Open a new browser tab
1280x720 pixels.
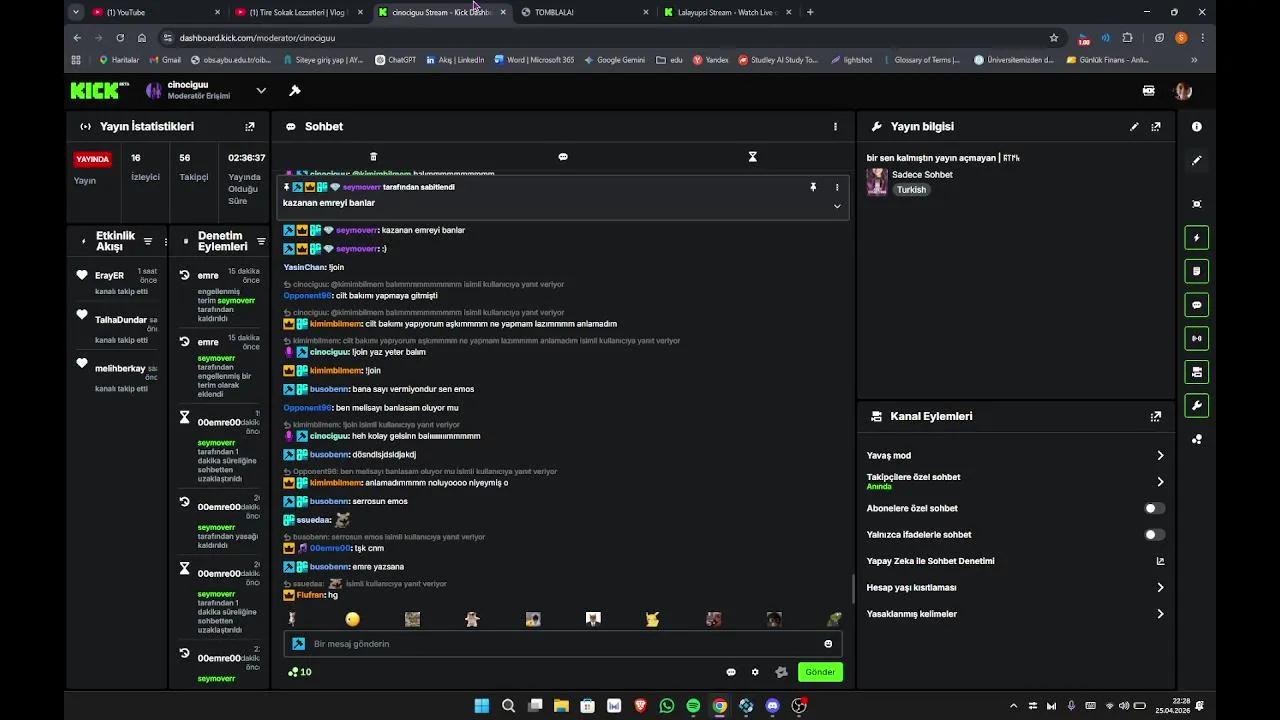(x=810, y=12)
